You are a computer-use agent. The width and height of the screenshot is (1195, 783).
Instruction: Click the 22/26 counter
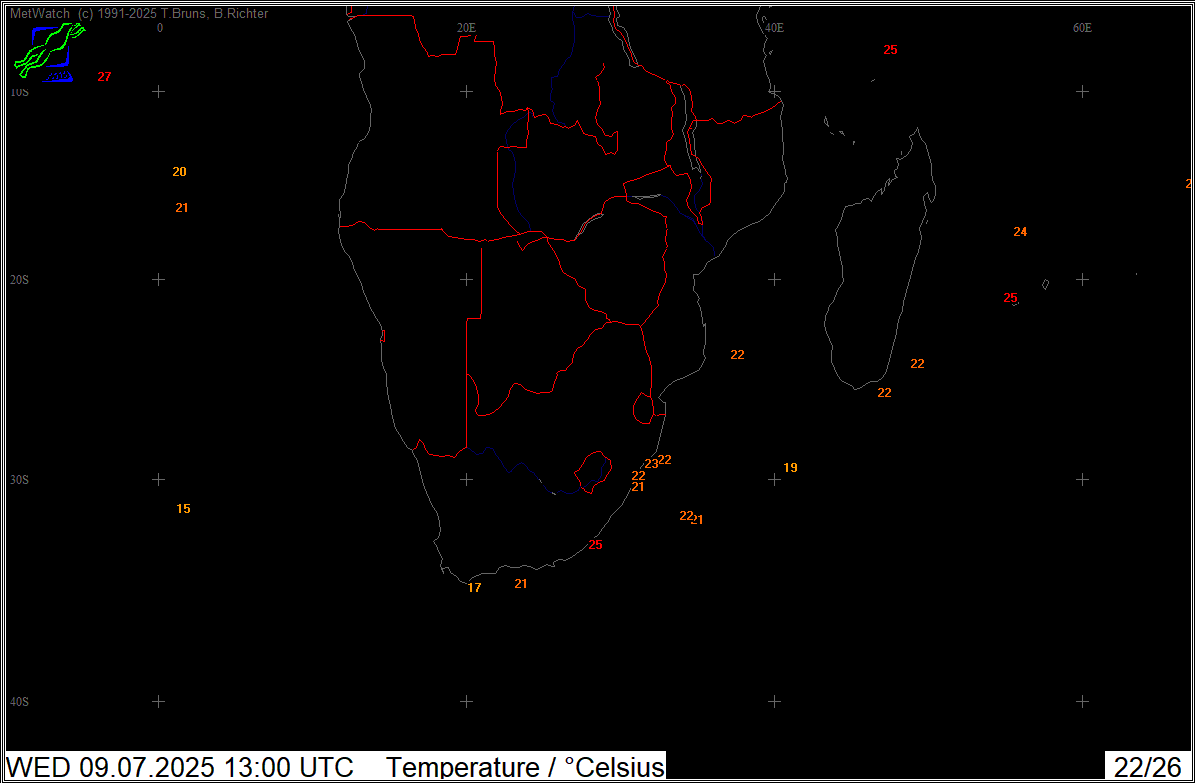click(x=1147, y=766)
